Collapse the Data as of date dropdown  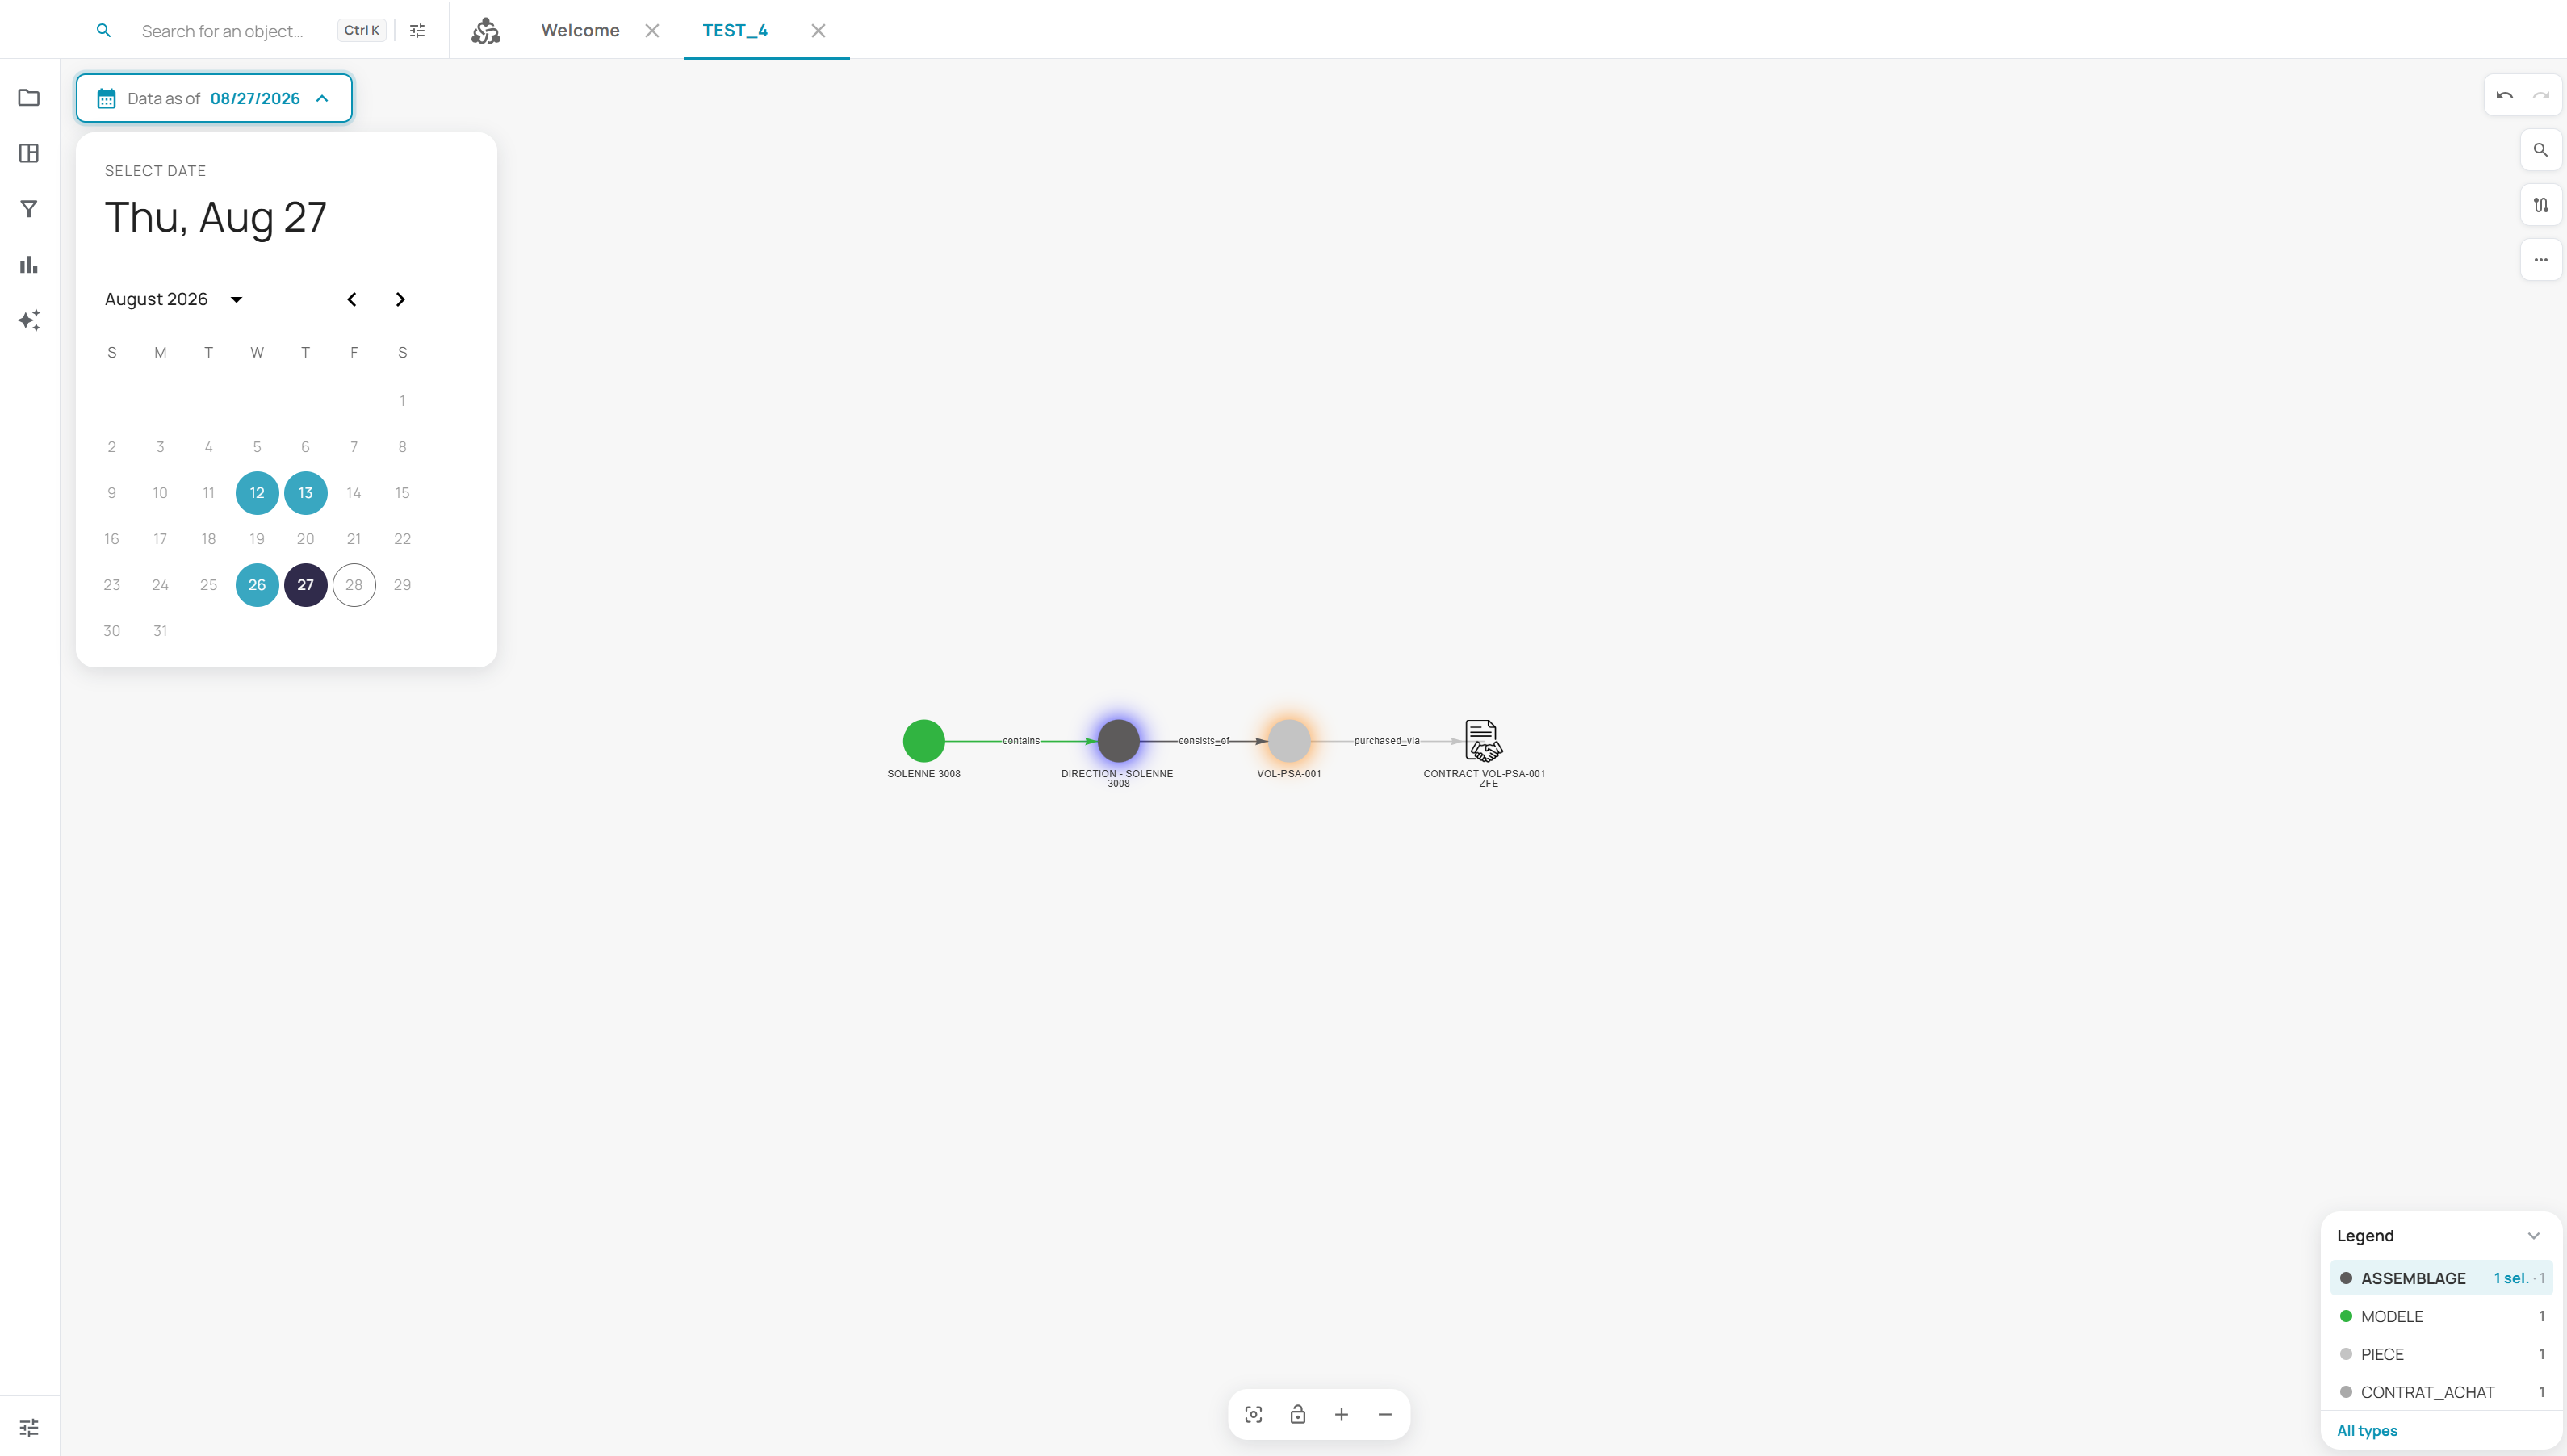click(x=322, y=98)
